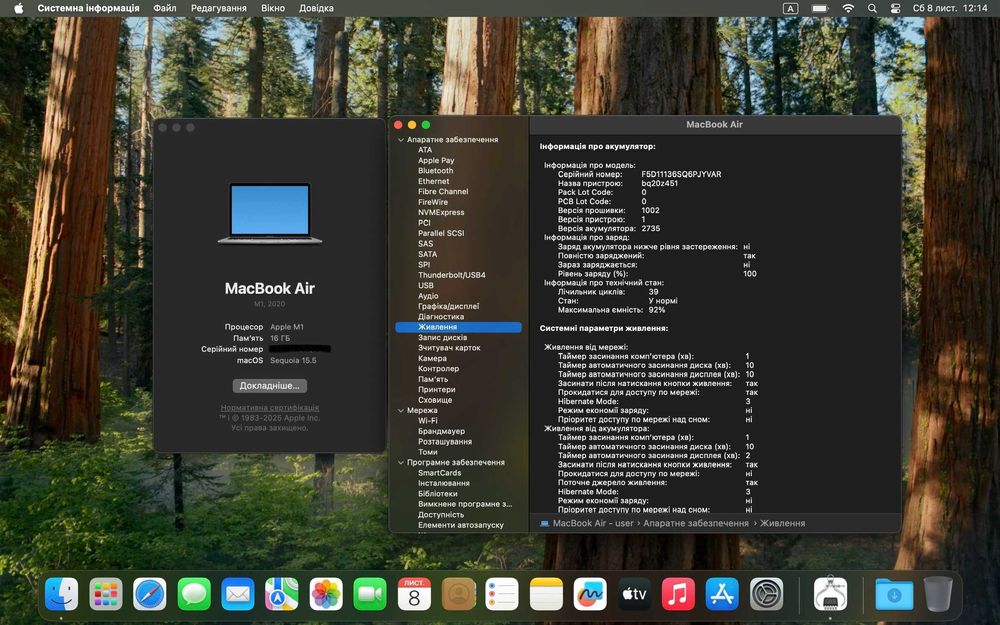Click the MacBook Air laptop image
This screenshot has width=1000, height=625.
point(270,214)
